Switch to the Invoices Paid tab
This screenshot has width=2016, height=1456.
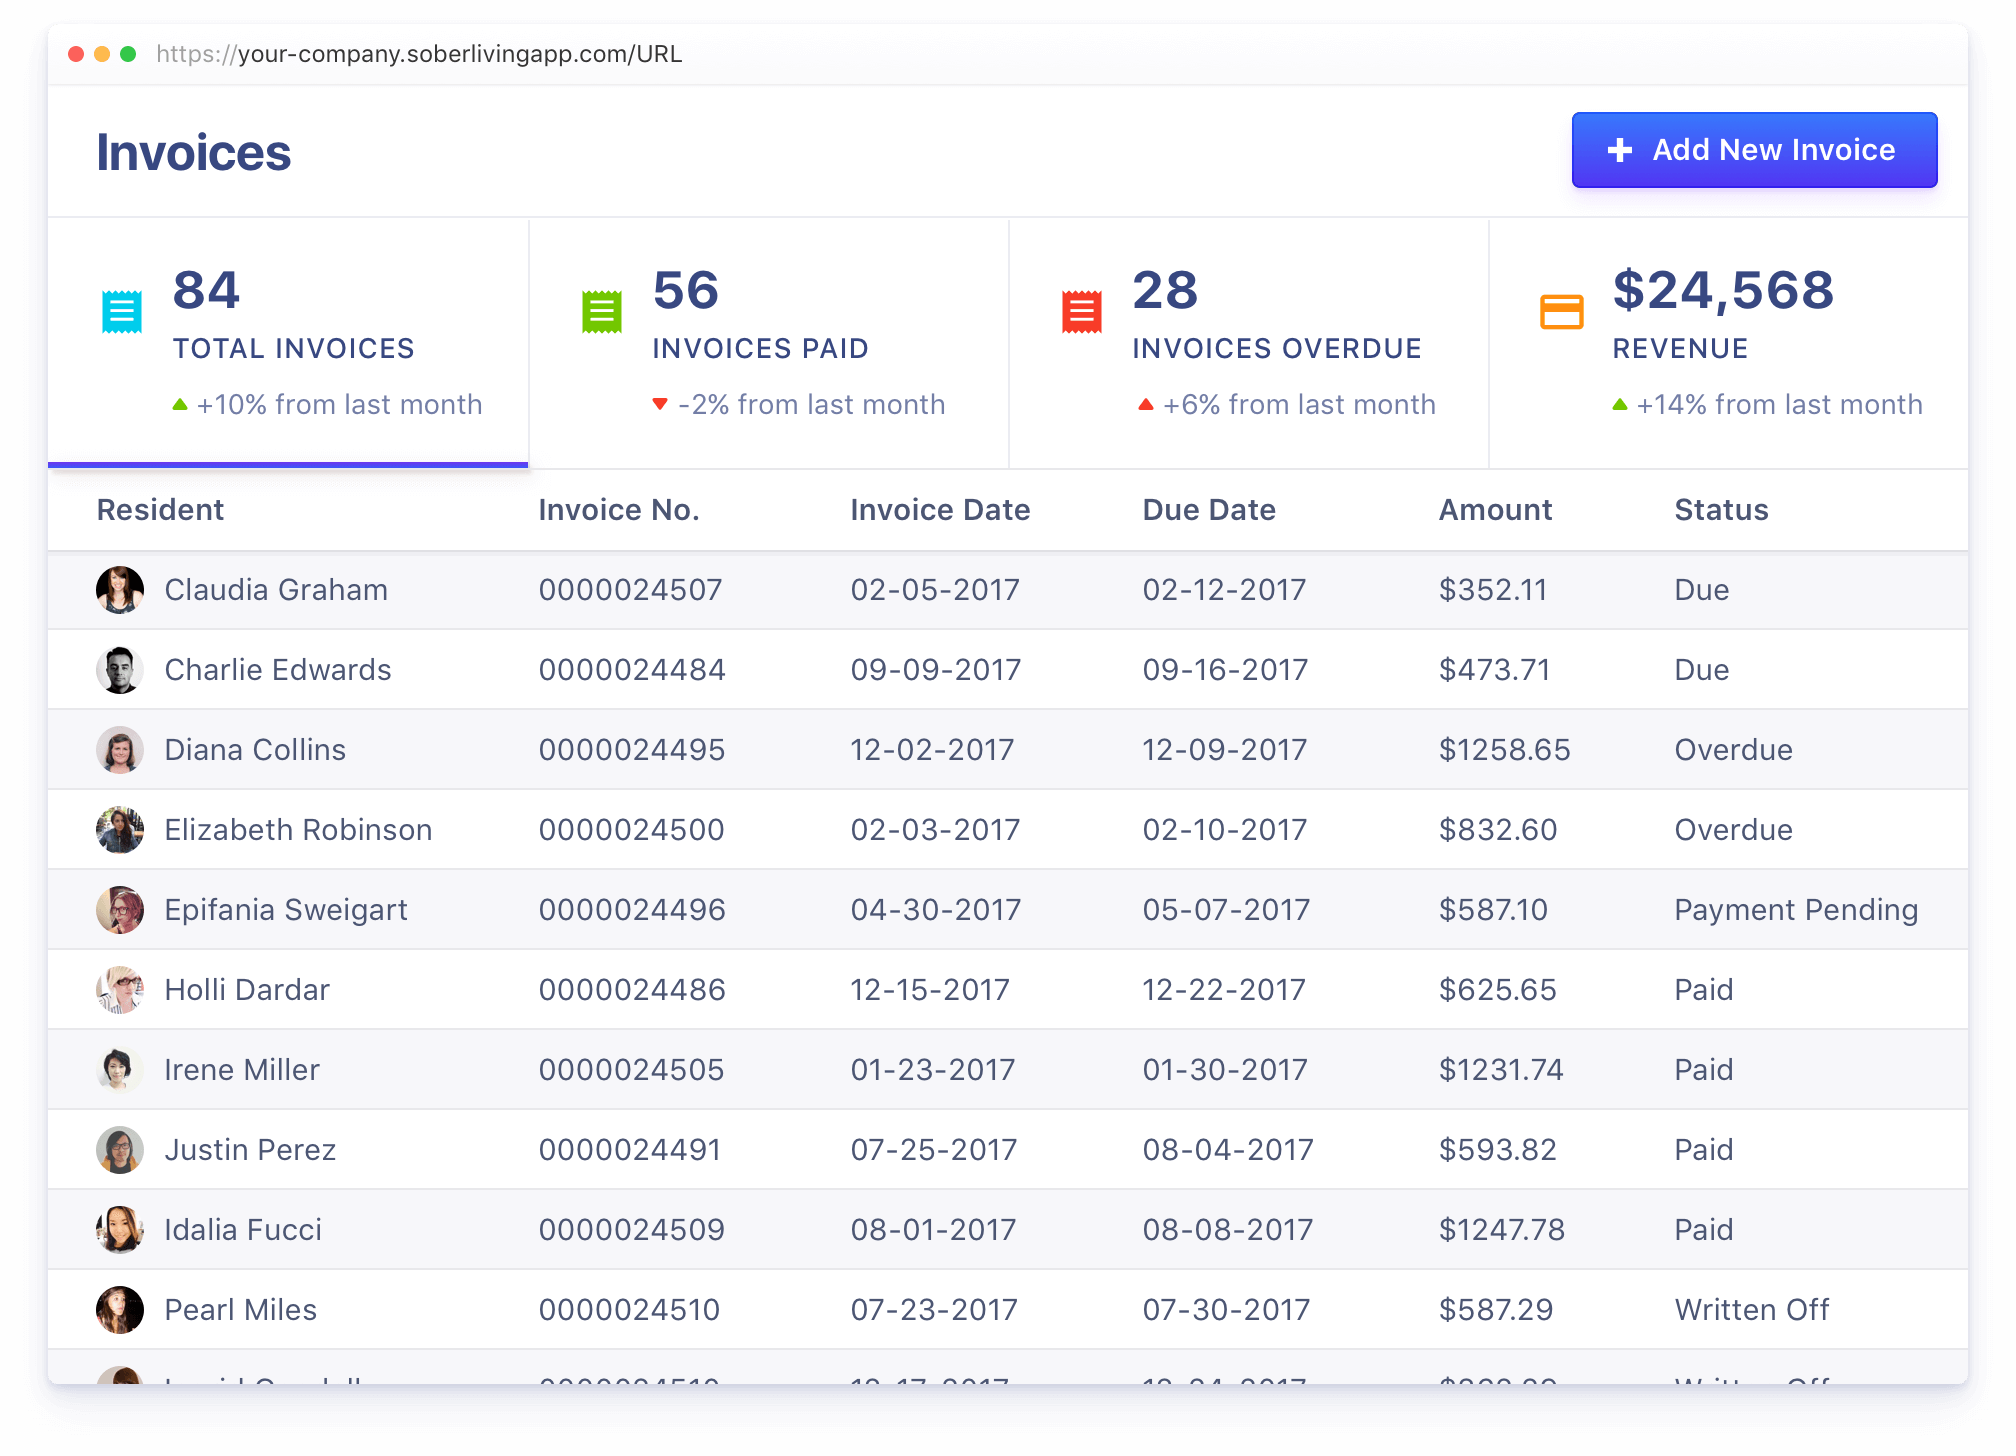(769, 343)
